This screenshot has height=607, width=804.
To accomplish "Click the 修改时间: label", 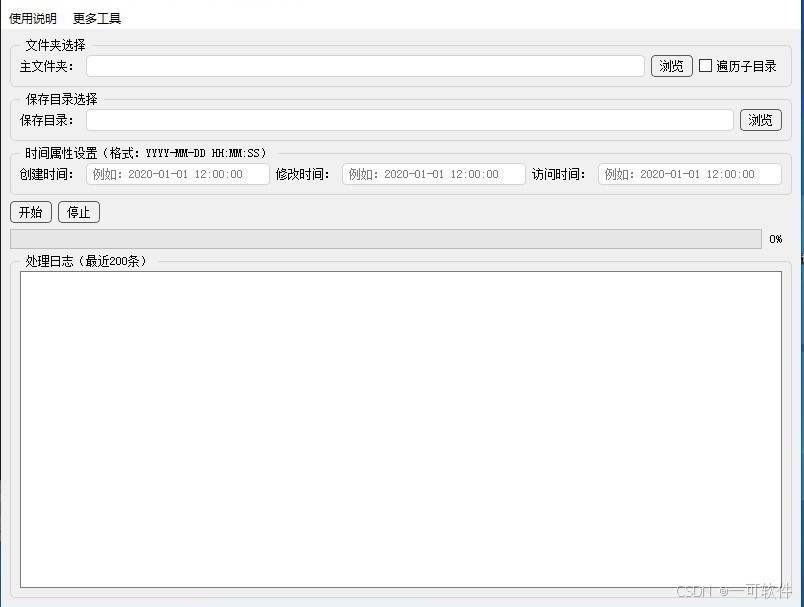I will tap(303, 174).
